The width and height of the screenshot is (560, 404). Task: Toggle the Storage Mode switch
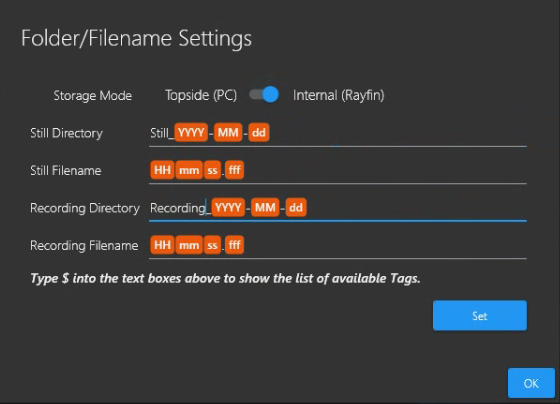coord(264,95)
